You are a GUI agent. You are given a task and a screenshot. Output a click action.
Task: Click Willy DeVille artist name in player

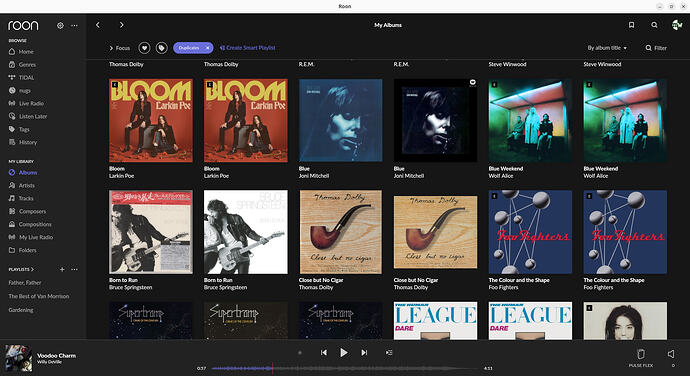pyautogui.click(x=49, y=362)
